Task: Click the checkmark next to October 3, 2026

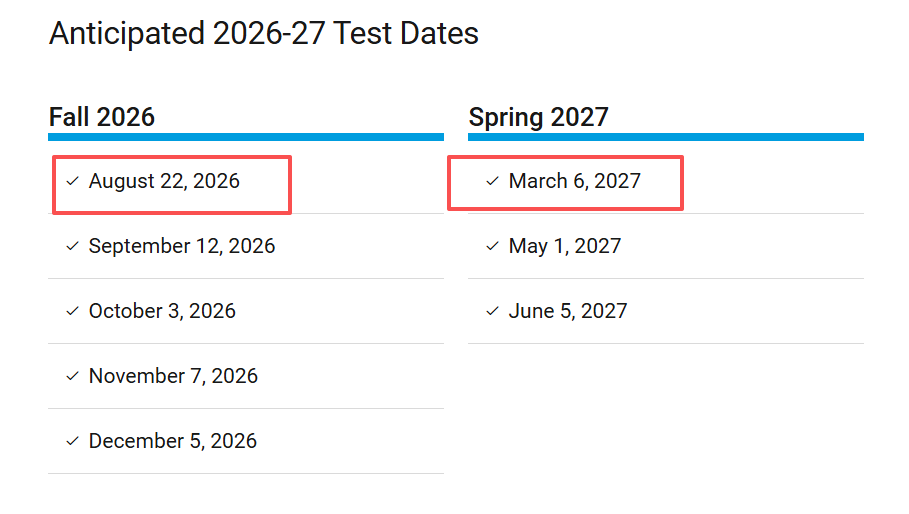Action: (x=72, y=311)
